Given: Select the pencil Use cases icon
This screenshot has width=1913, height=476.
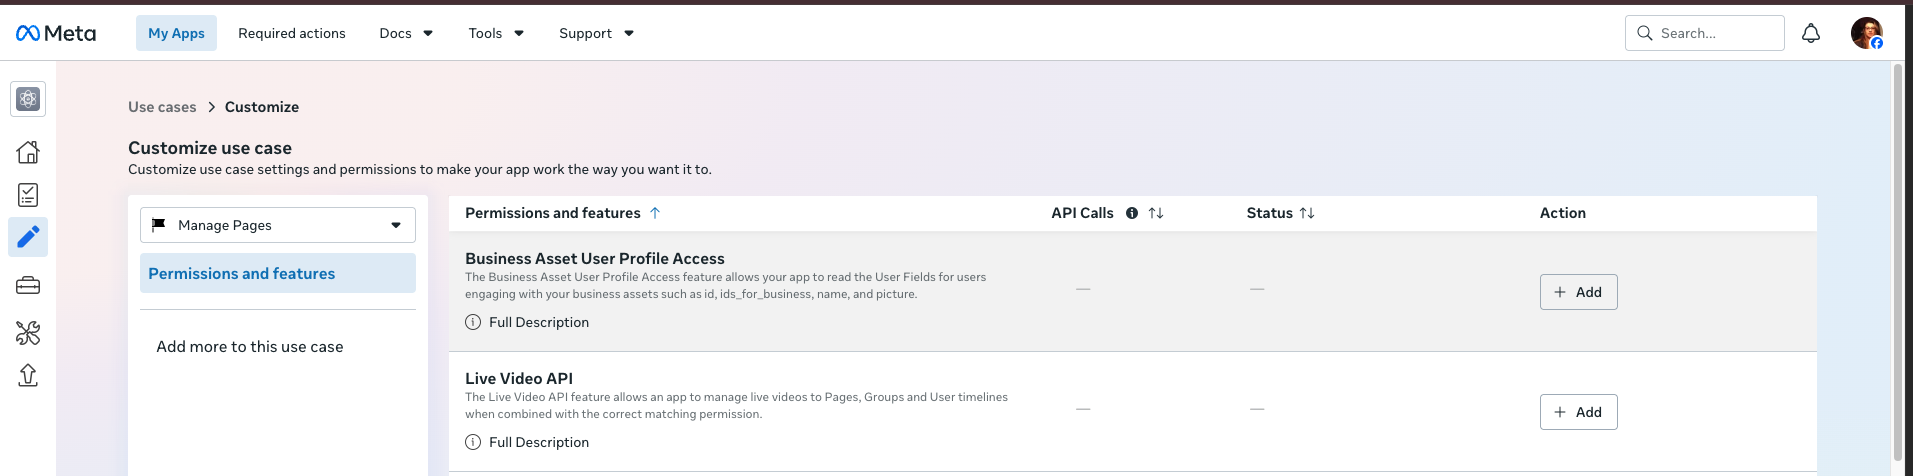Looking at the screenshot, I should coord(28,237).
